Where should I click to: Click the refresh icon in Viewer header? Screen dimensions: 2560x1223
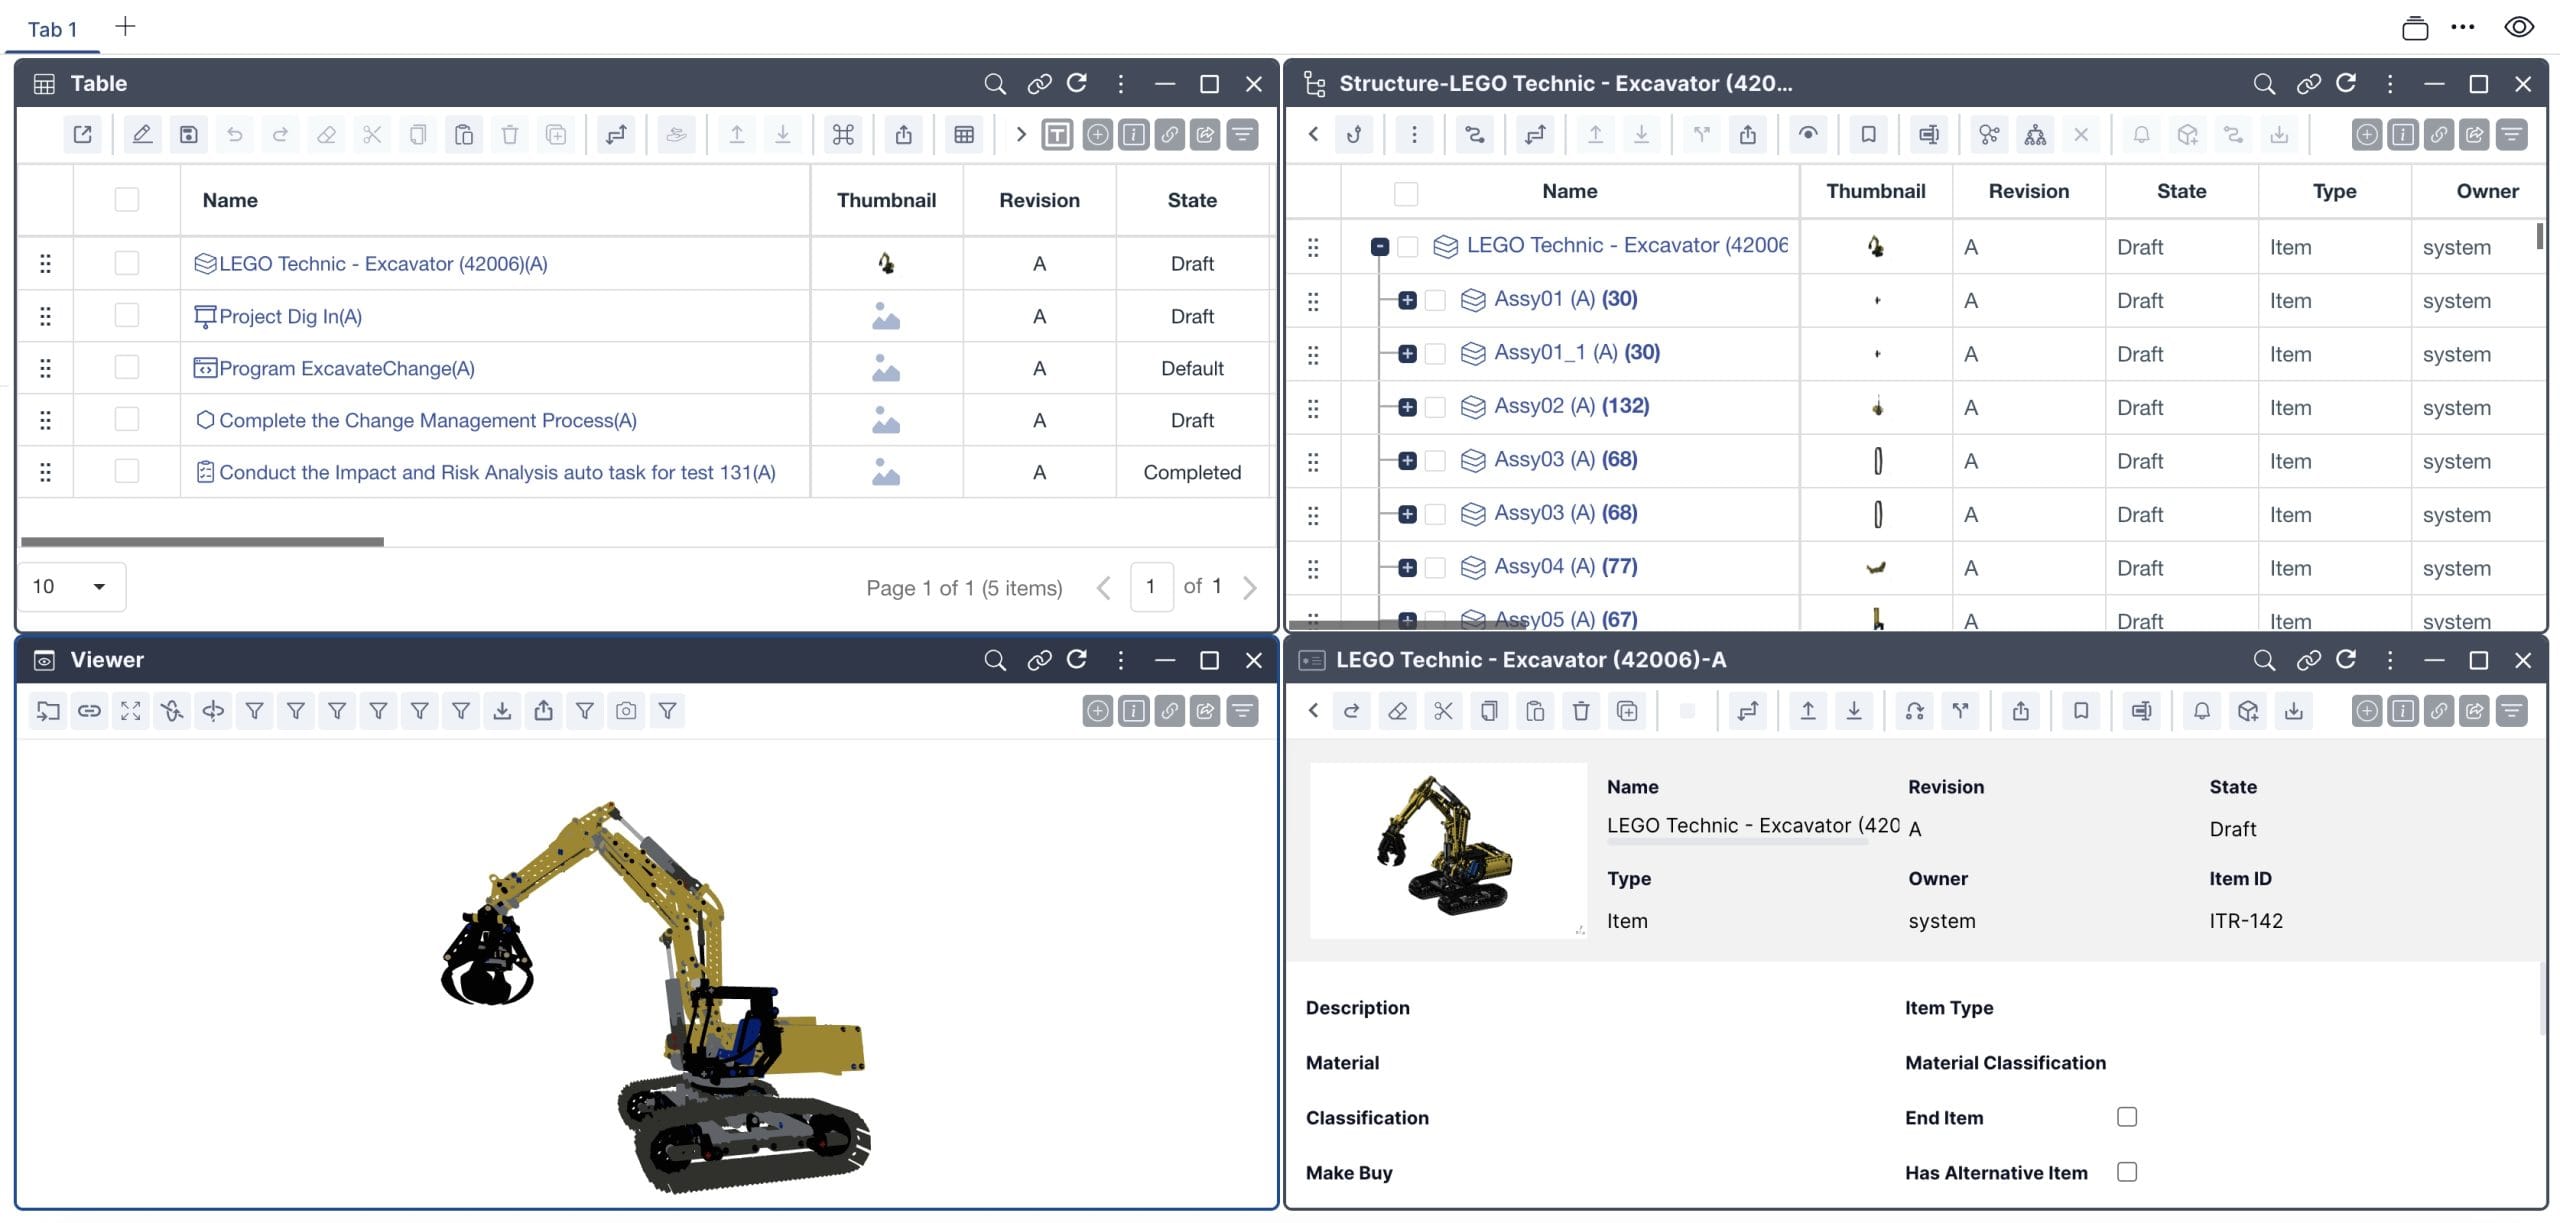click(1077, 660)
